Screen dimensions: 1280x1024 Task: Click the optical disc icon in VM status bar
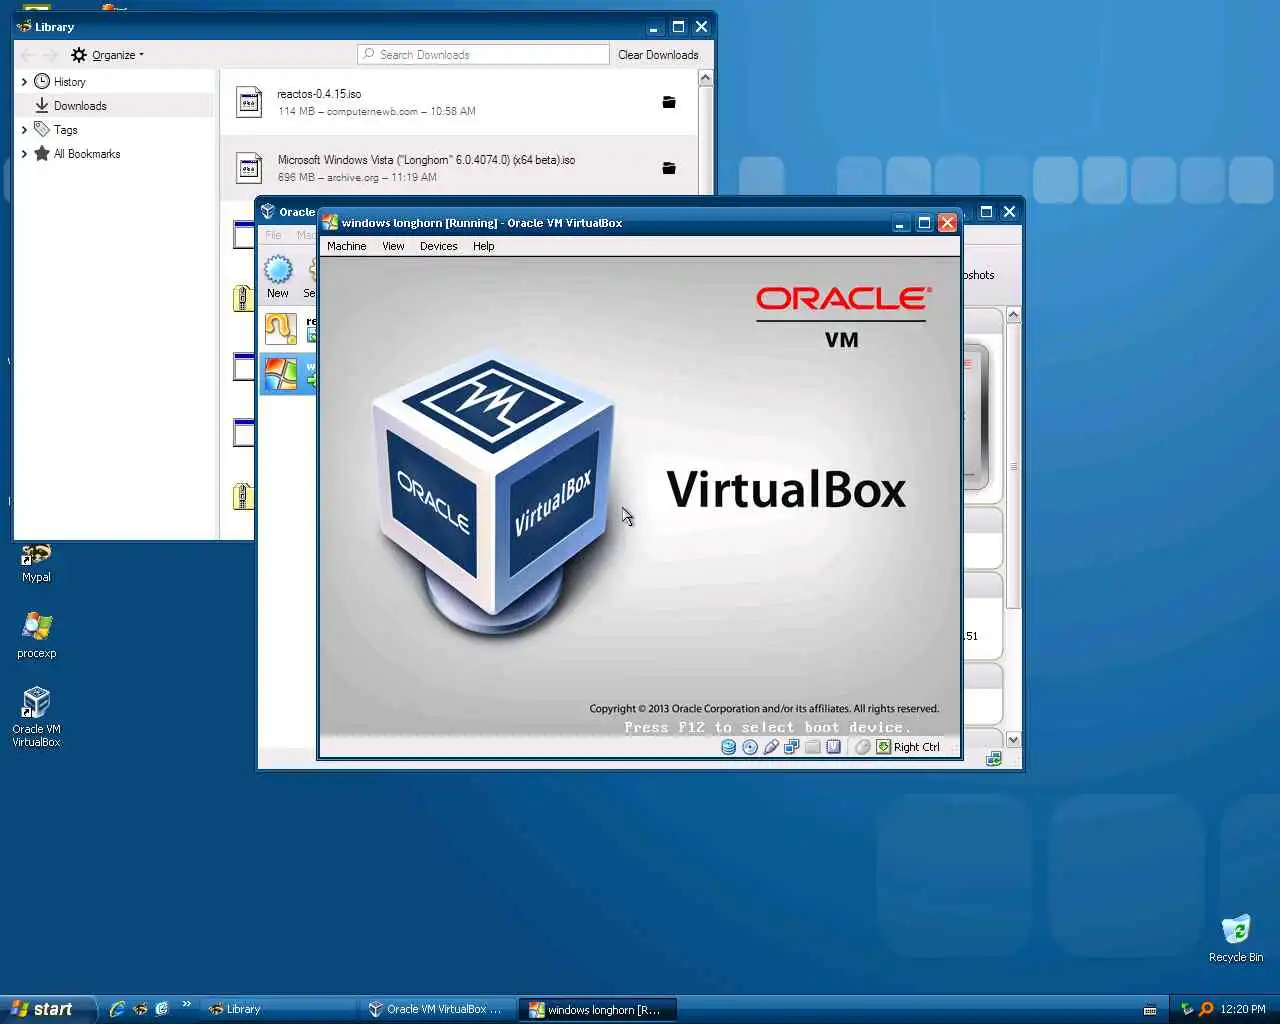[750, 747]
